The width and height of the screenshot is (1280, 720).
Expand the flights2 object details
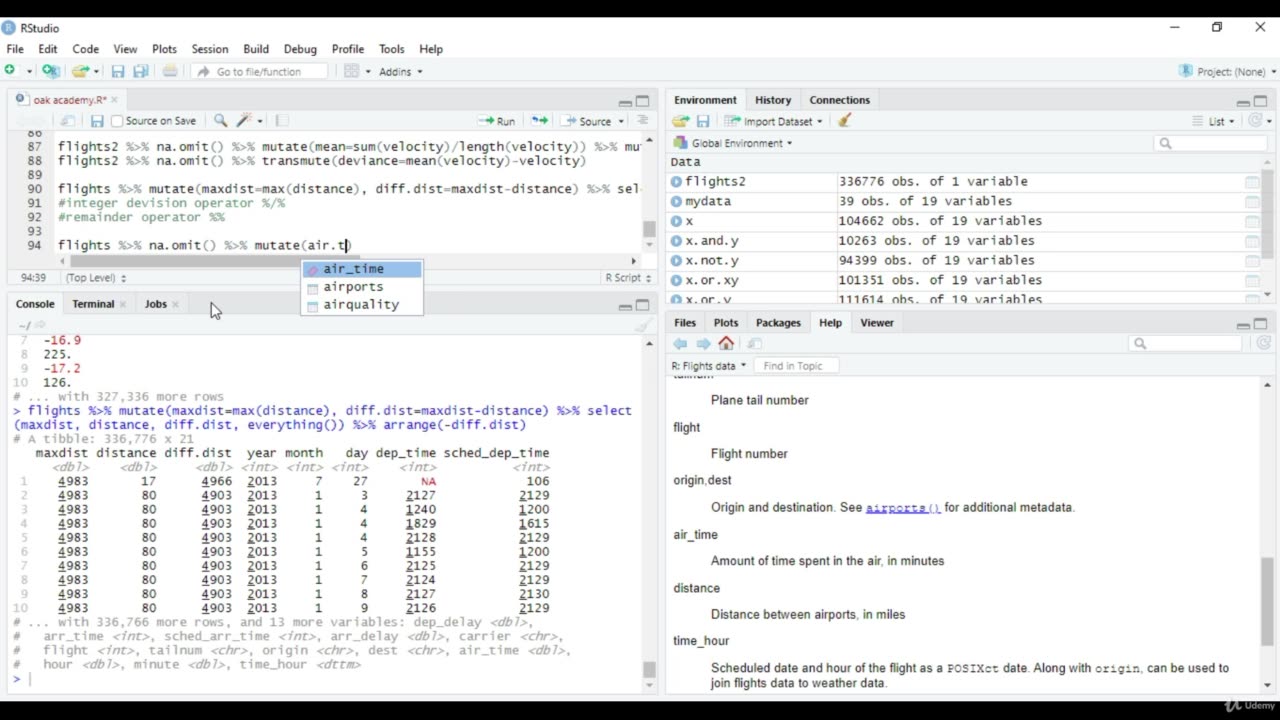click(677, 182)
